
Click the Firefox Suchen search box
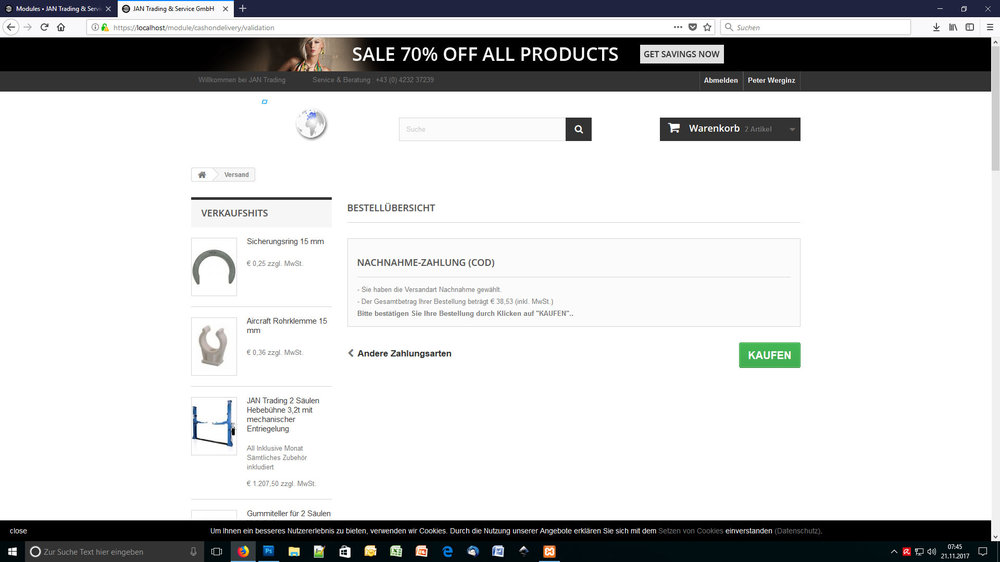pyautogui.click(x=816, y=27)
